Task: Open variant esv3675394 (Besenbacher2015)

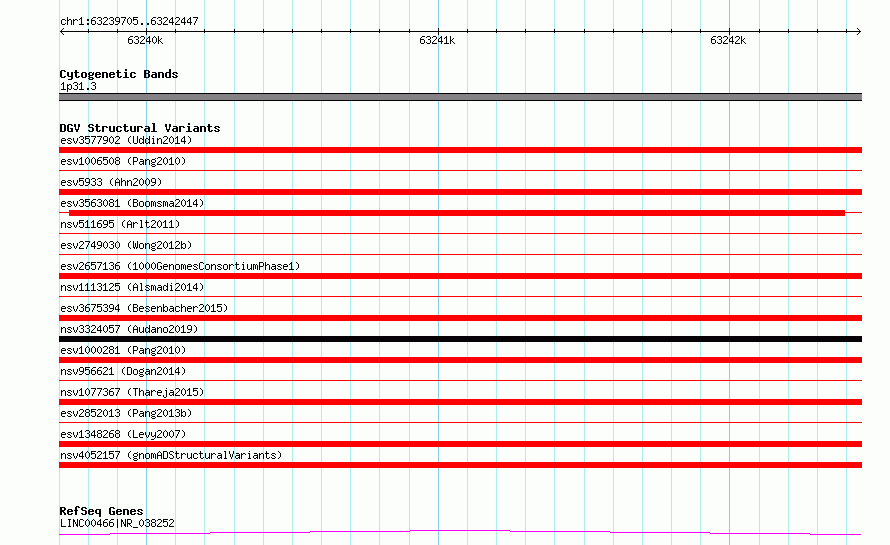Action: tap(144, 308)
